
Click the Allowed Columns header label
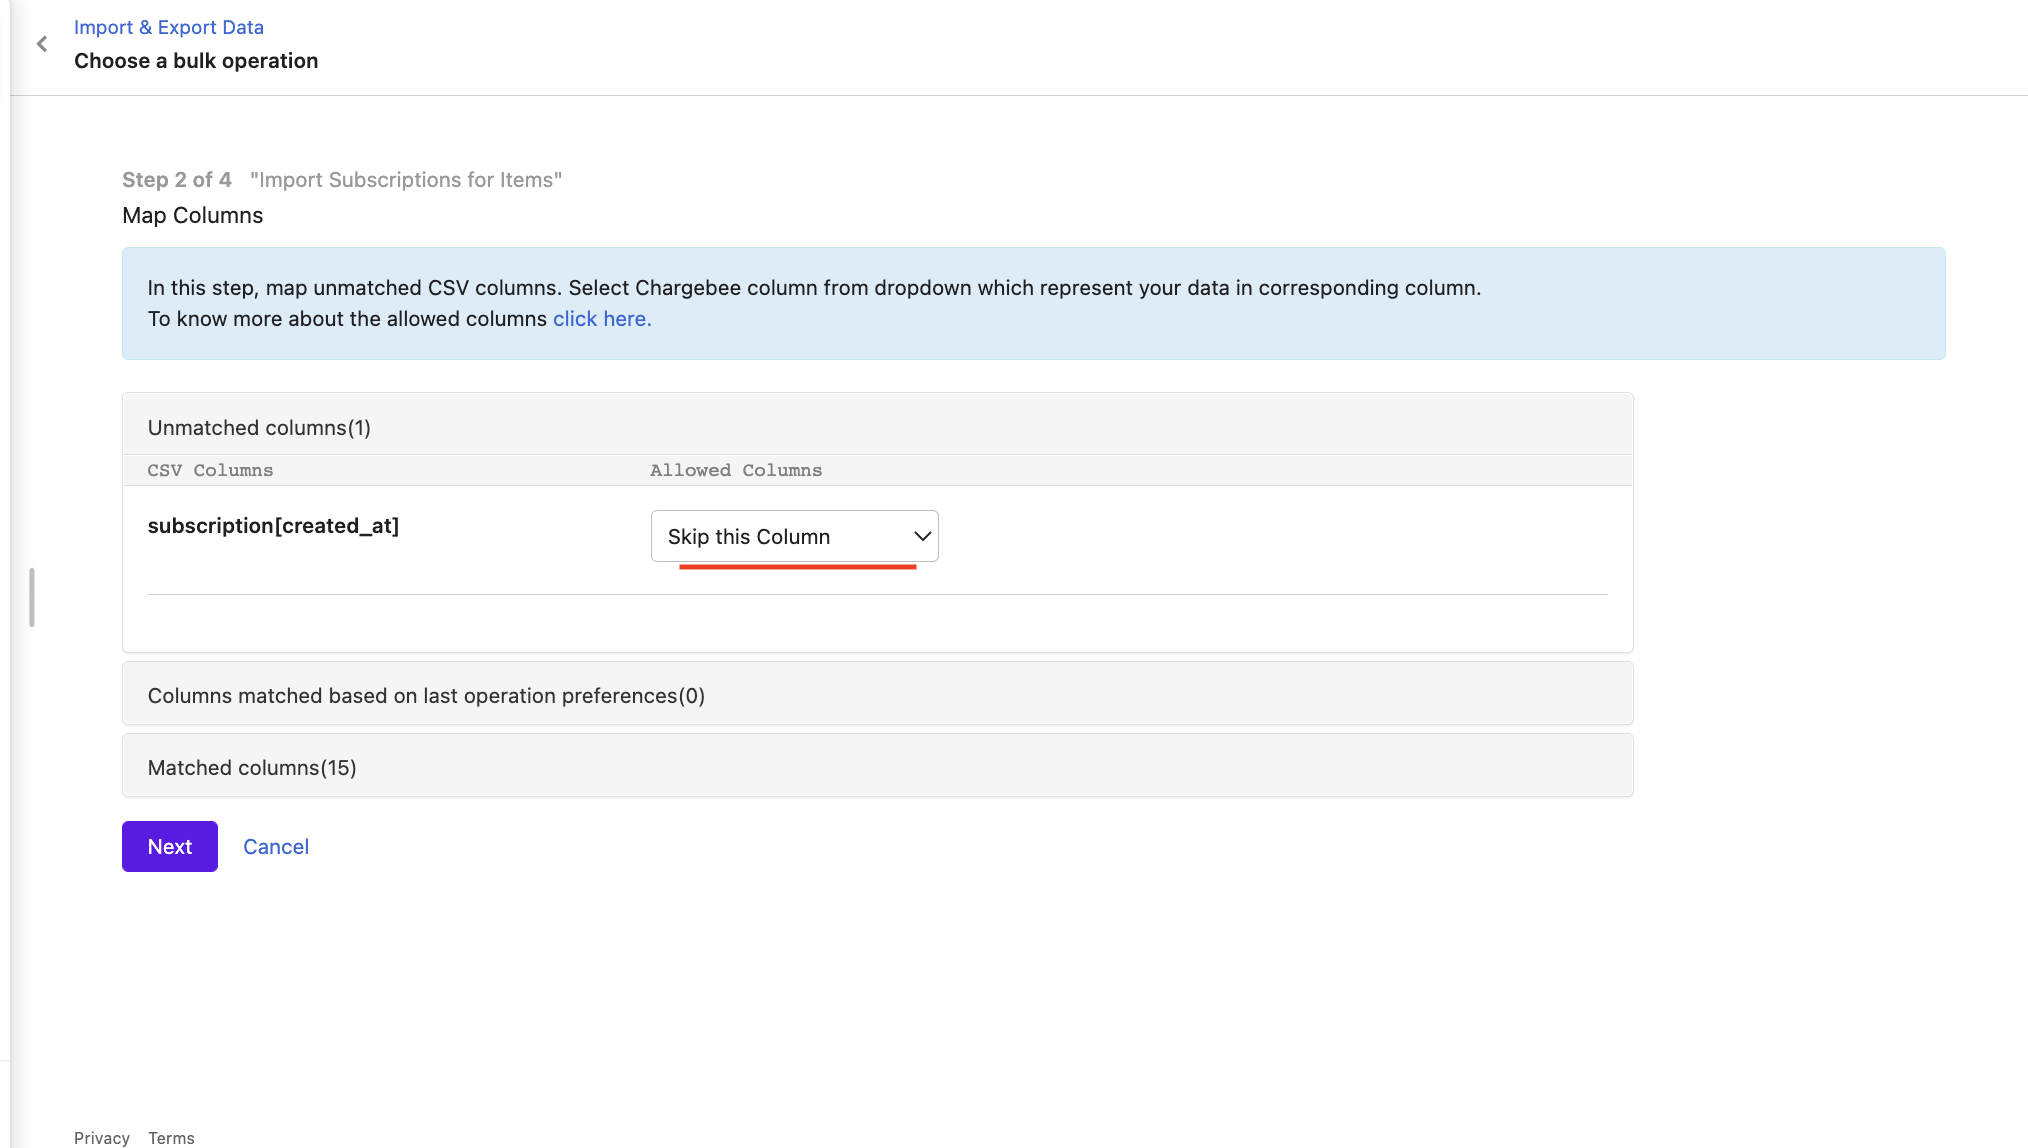(736, 470)
